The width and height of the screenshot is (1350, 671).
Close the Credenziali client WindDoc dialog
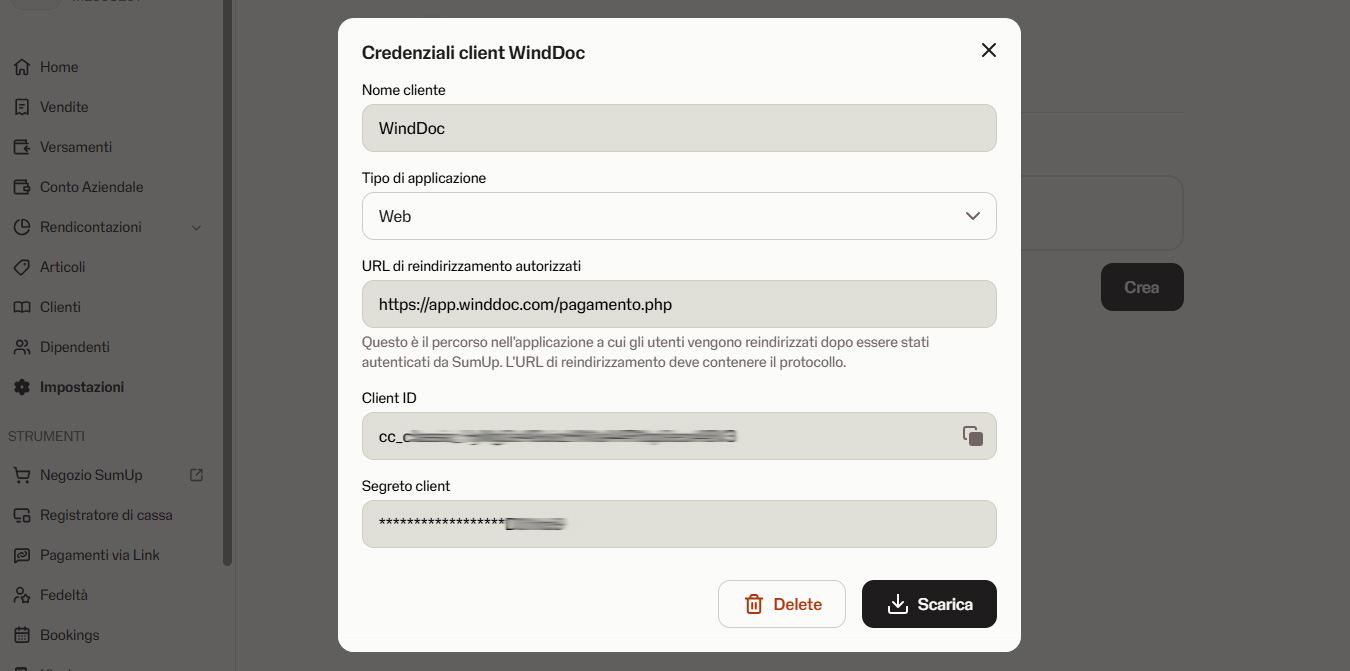coord(988,50)
